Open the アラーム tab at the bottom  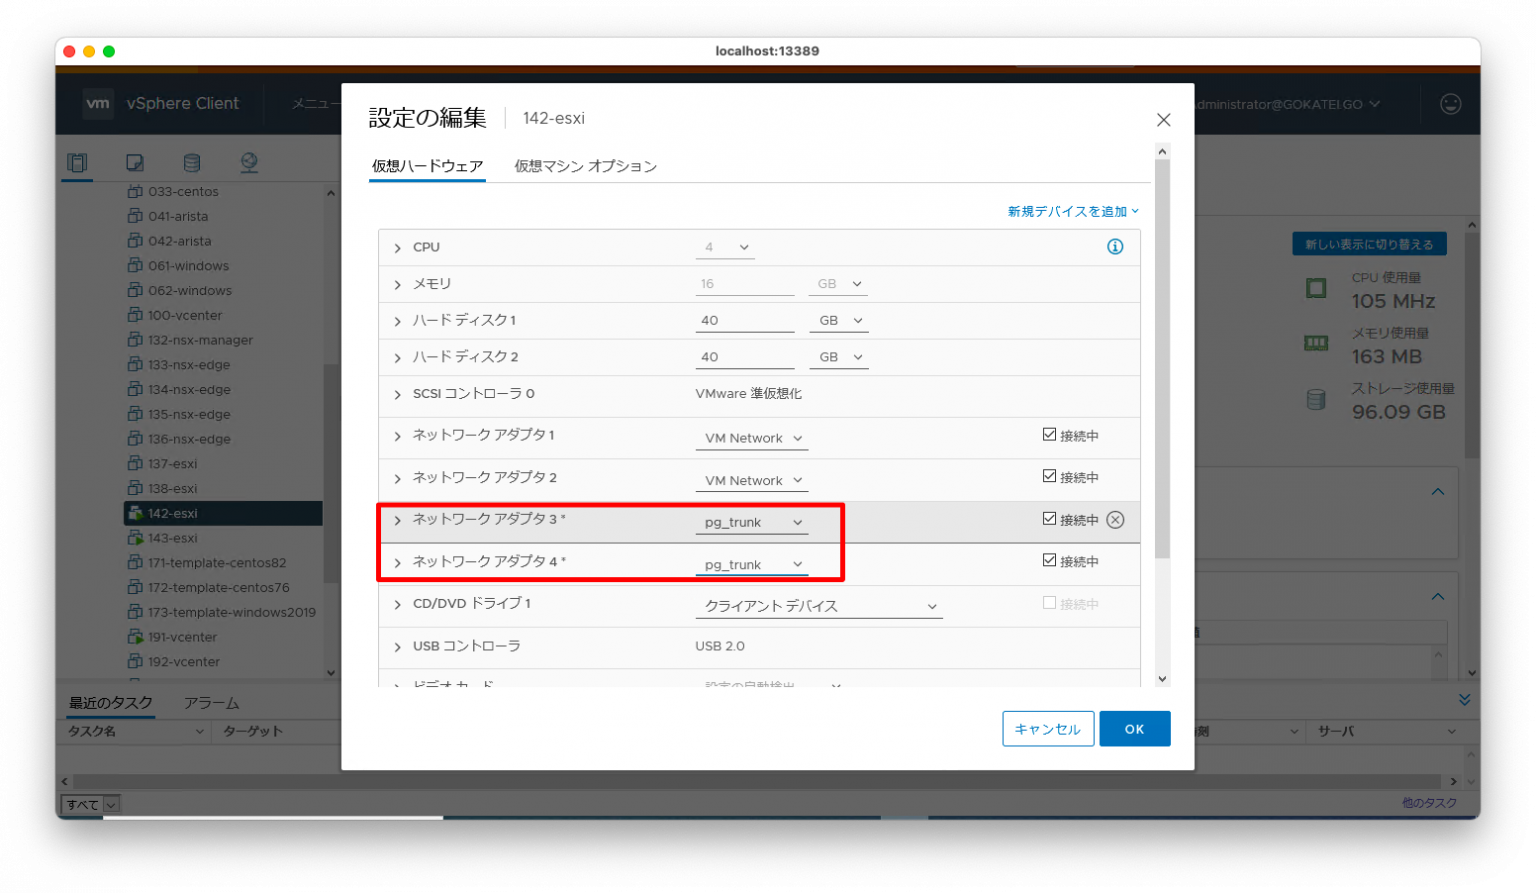click(211, 703)
